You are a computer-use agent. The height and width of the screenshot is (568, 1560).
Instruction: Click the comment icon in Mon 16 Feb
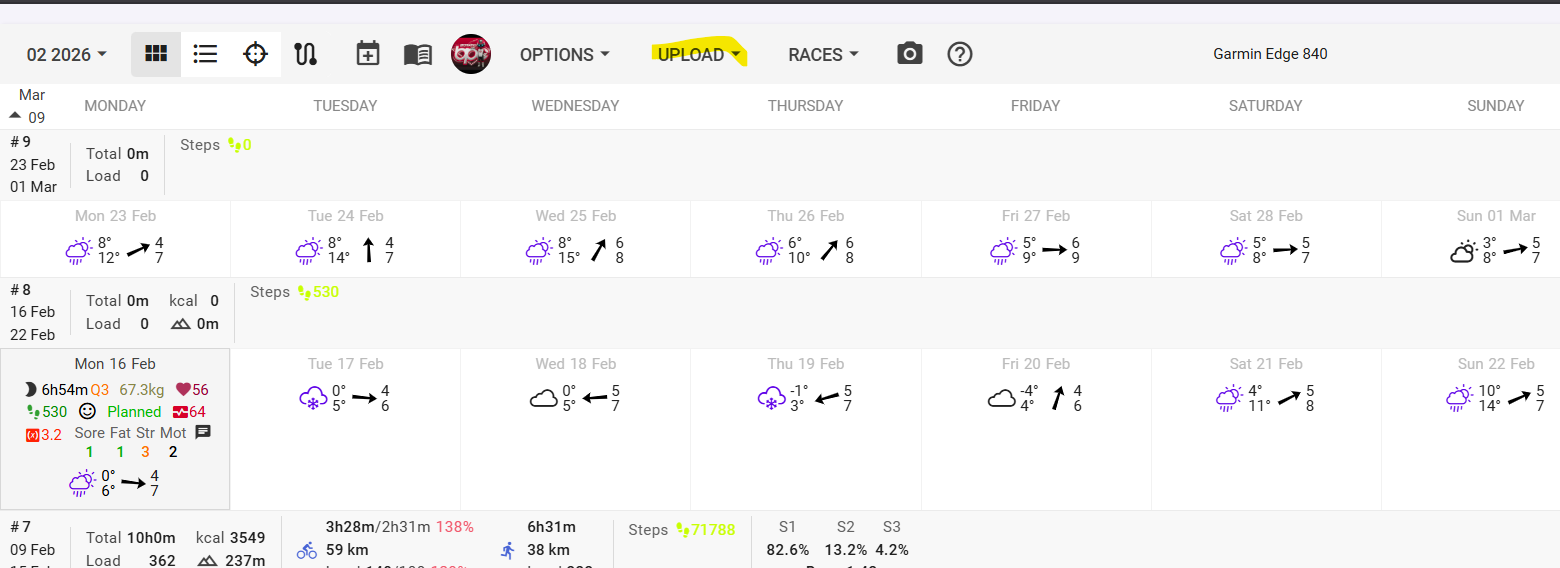point(203,432)
